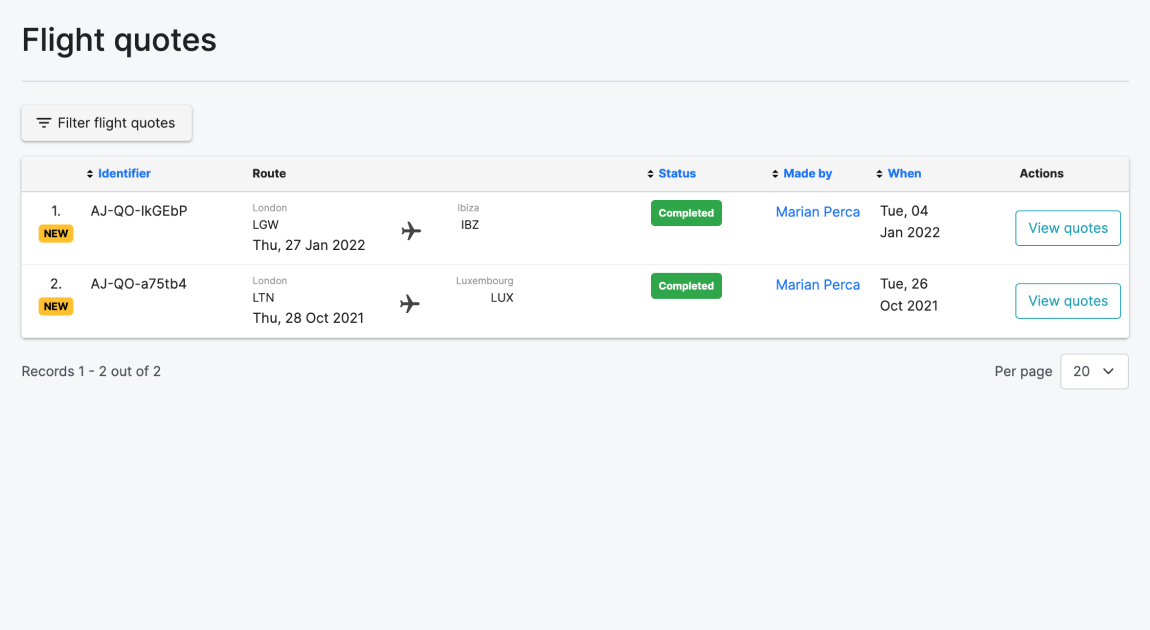This screenshot has height=630, width=1150.
Task: Sort by Identifier using its sort arrows
Action: 90,174
